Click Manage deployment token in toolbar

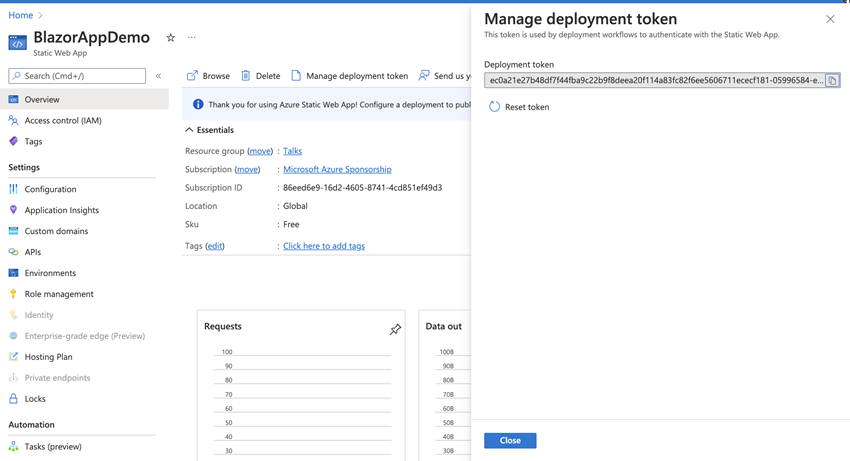pyautogui.click(x=350, y=76)
